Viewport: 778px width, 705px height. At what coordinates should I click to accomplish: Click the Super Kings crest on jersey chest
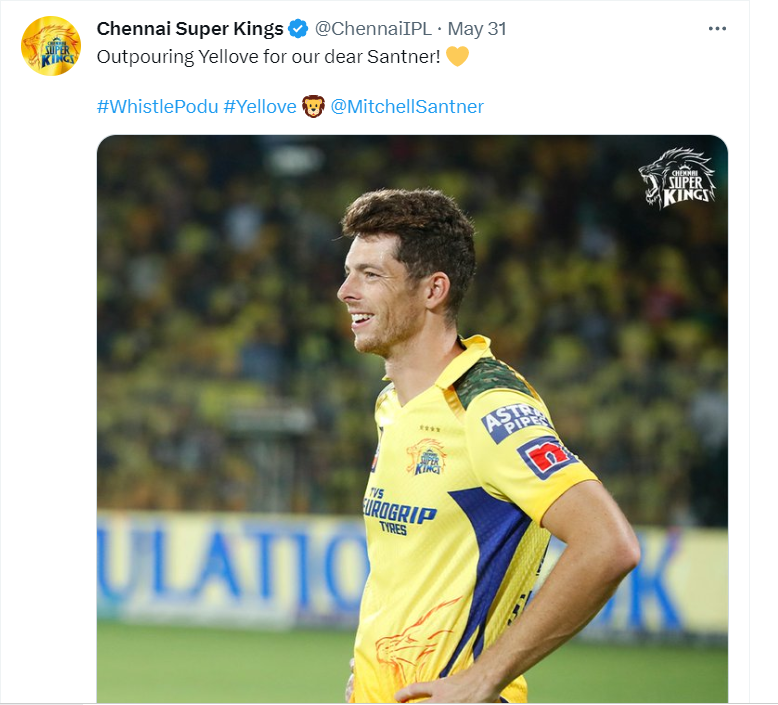click(x=426, y=457)
